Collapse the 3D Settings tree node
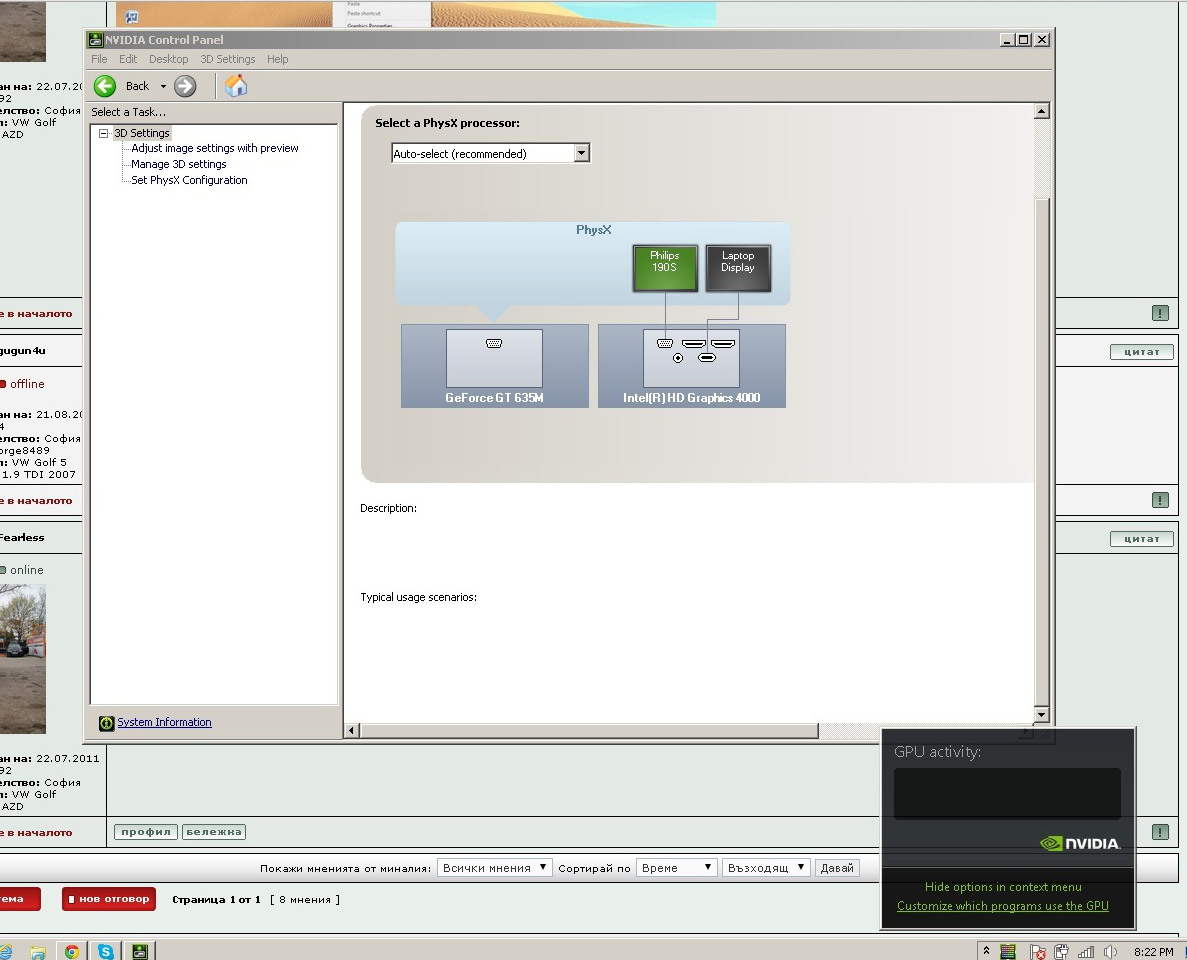Image resolution: width=1187 pixels, height=960 pixels. point(103,133)
